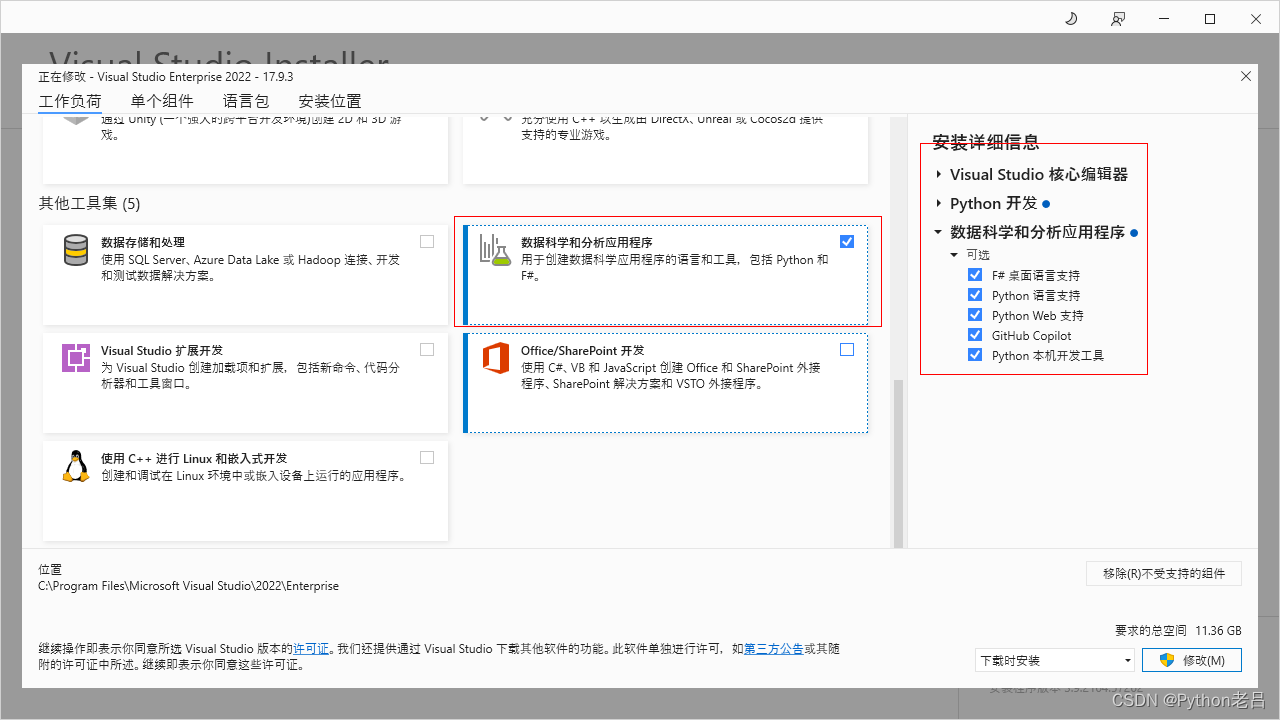This screenshot has height=720, width=1280.
Task: Click the workloads list vertical scrollbar
Action: tap(897, 463)
